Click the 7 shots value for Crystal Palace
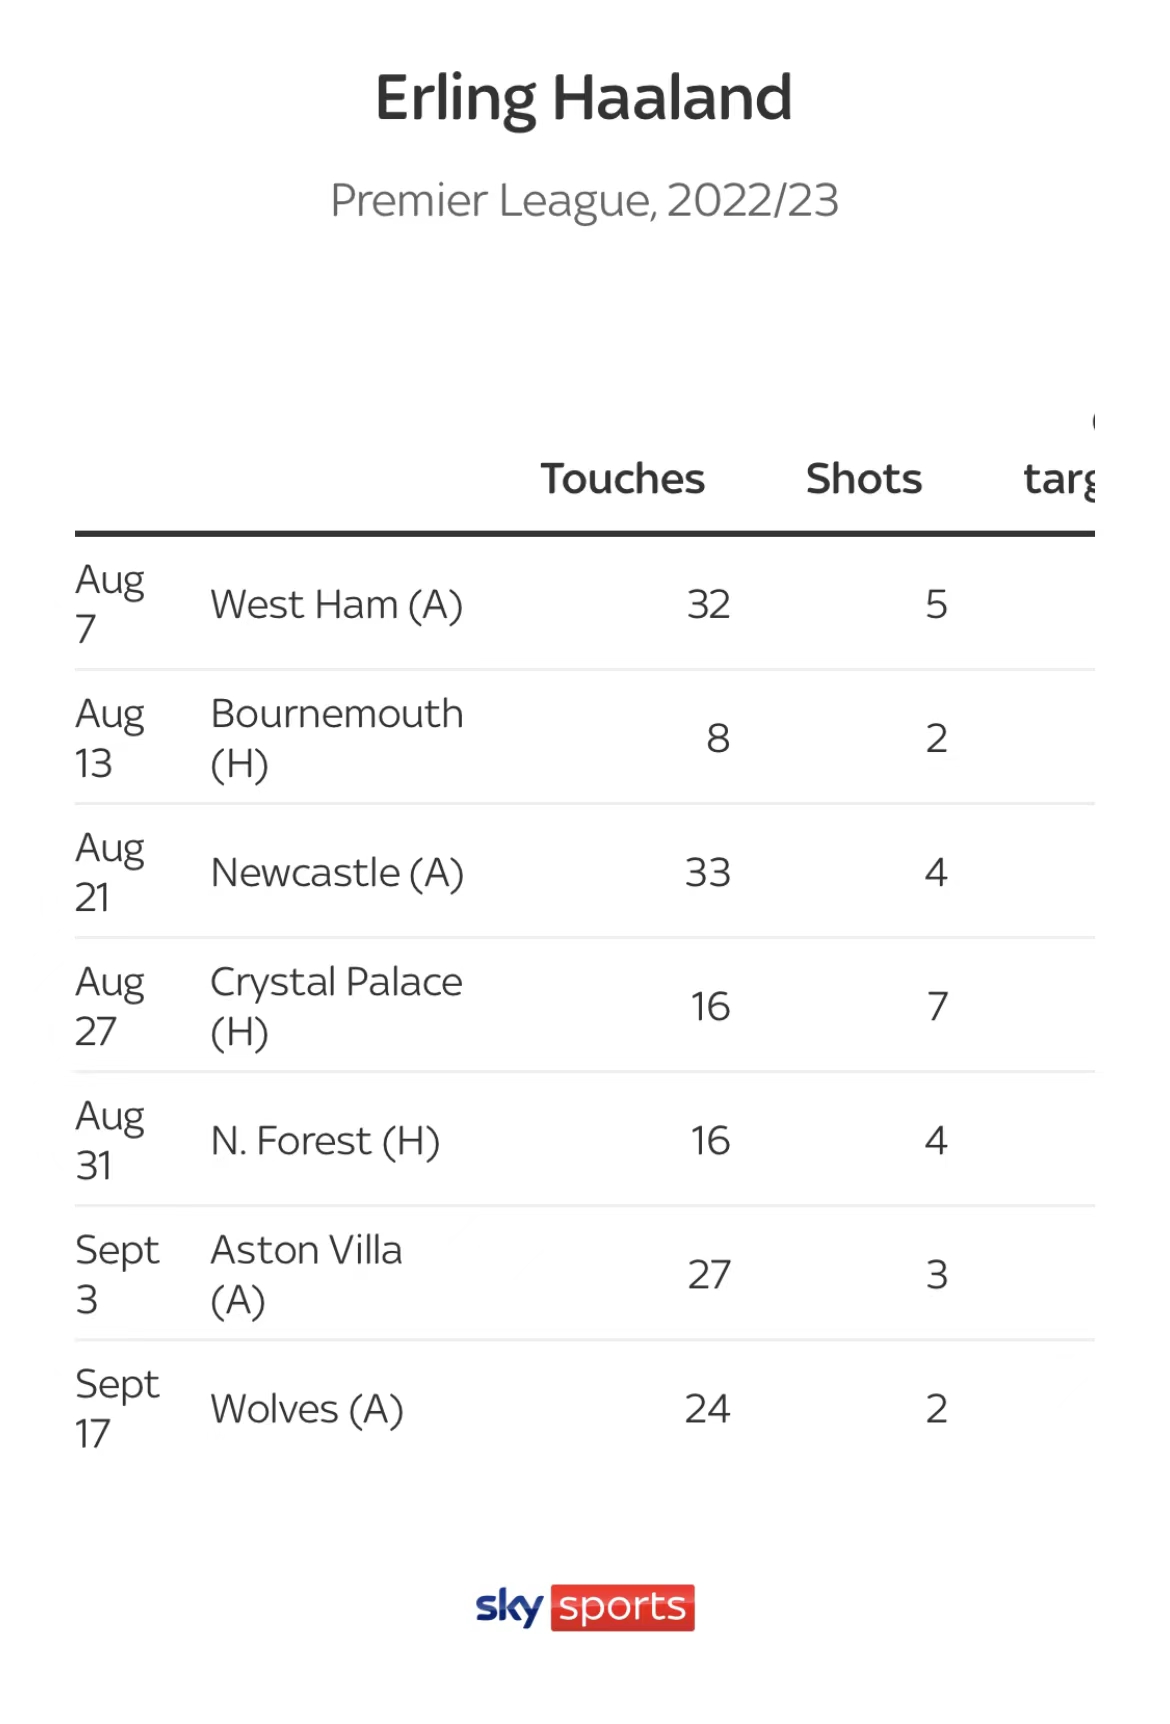Viewport: 1170px width, 1724px height. (x=937, y=1007)
